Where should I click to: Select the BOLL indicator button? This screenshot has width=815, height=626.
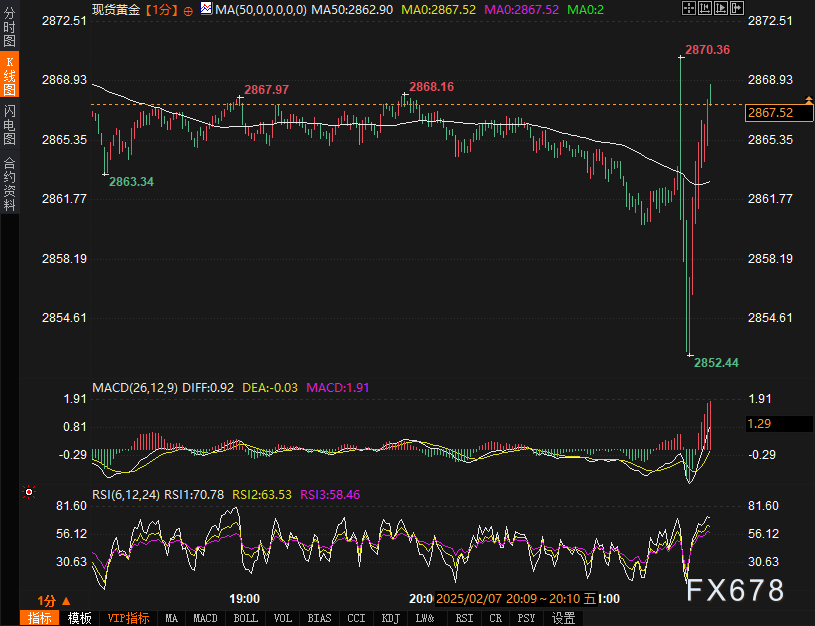tap(245, 618)
